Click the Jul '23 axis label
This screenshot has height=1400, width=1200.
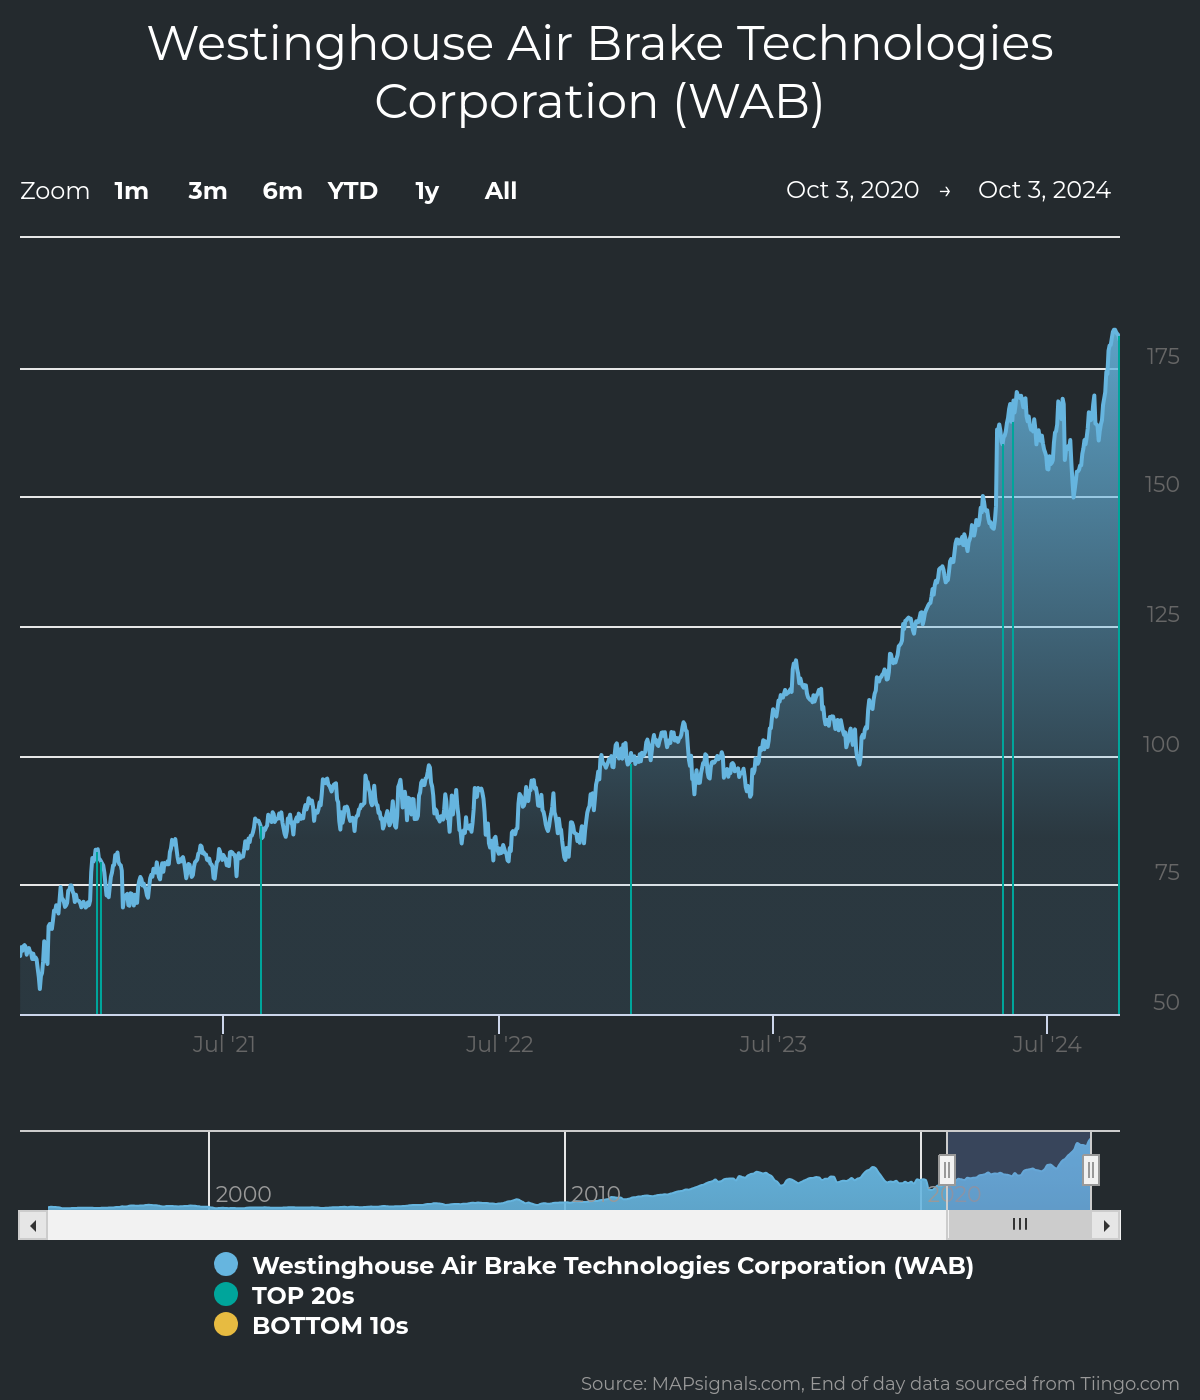773,1045
